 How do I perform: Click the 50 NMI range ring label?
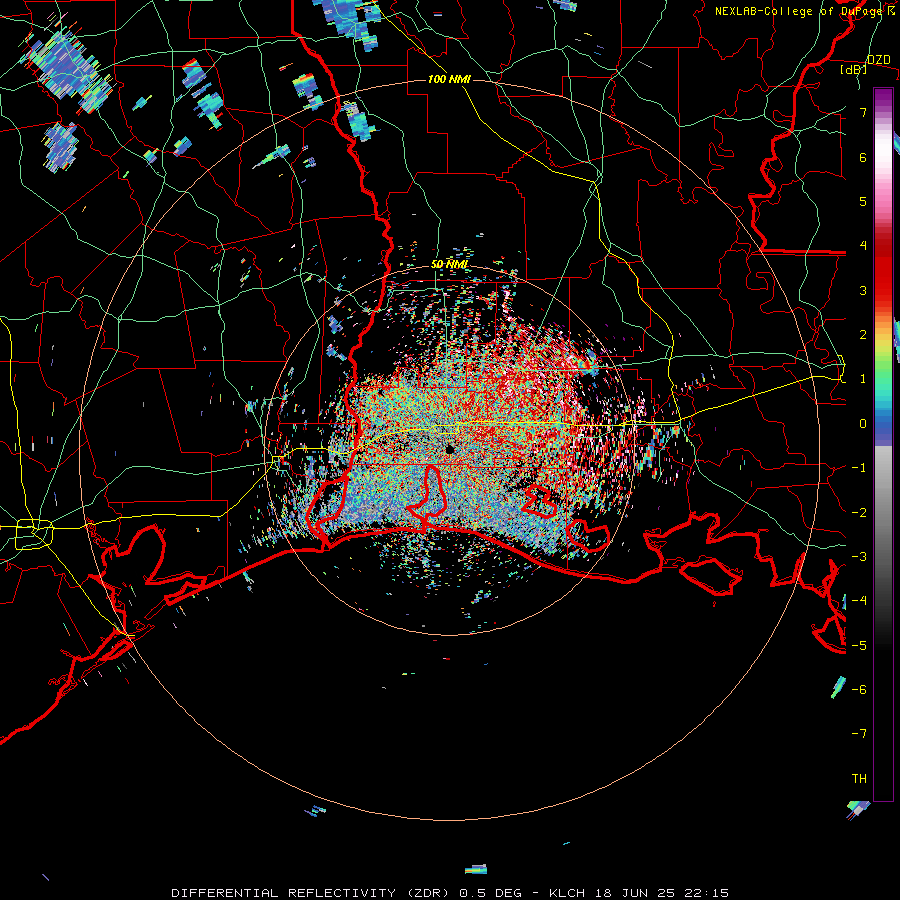(x=449, y=264)
